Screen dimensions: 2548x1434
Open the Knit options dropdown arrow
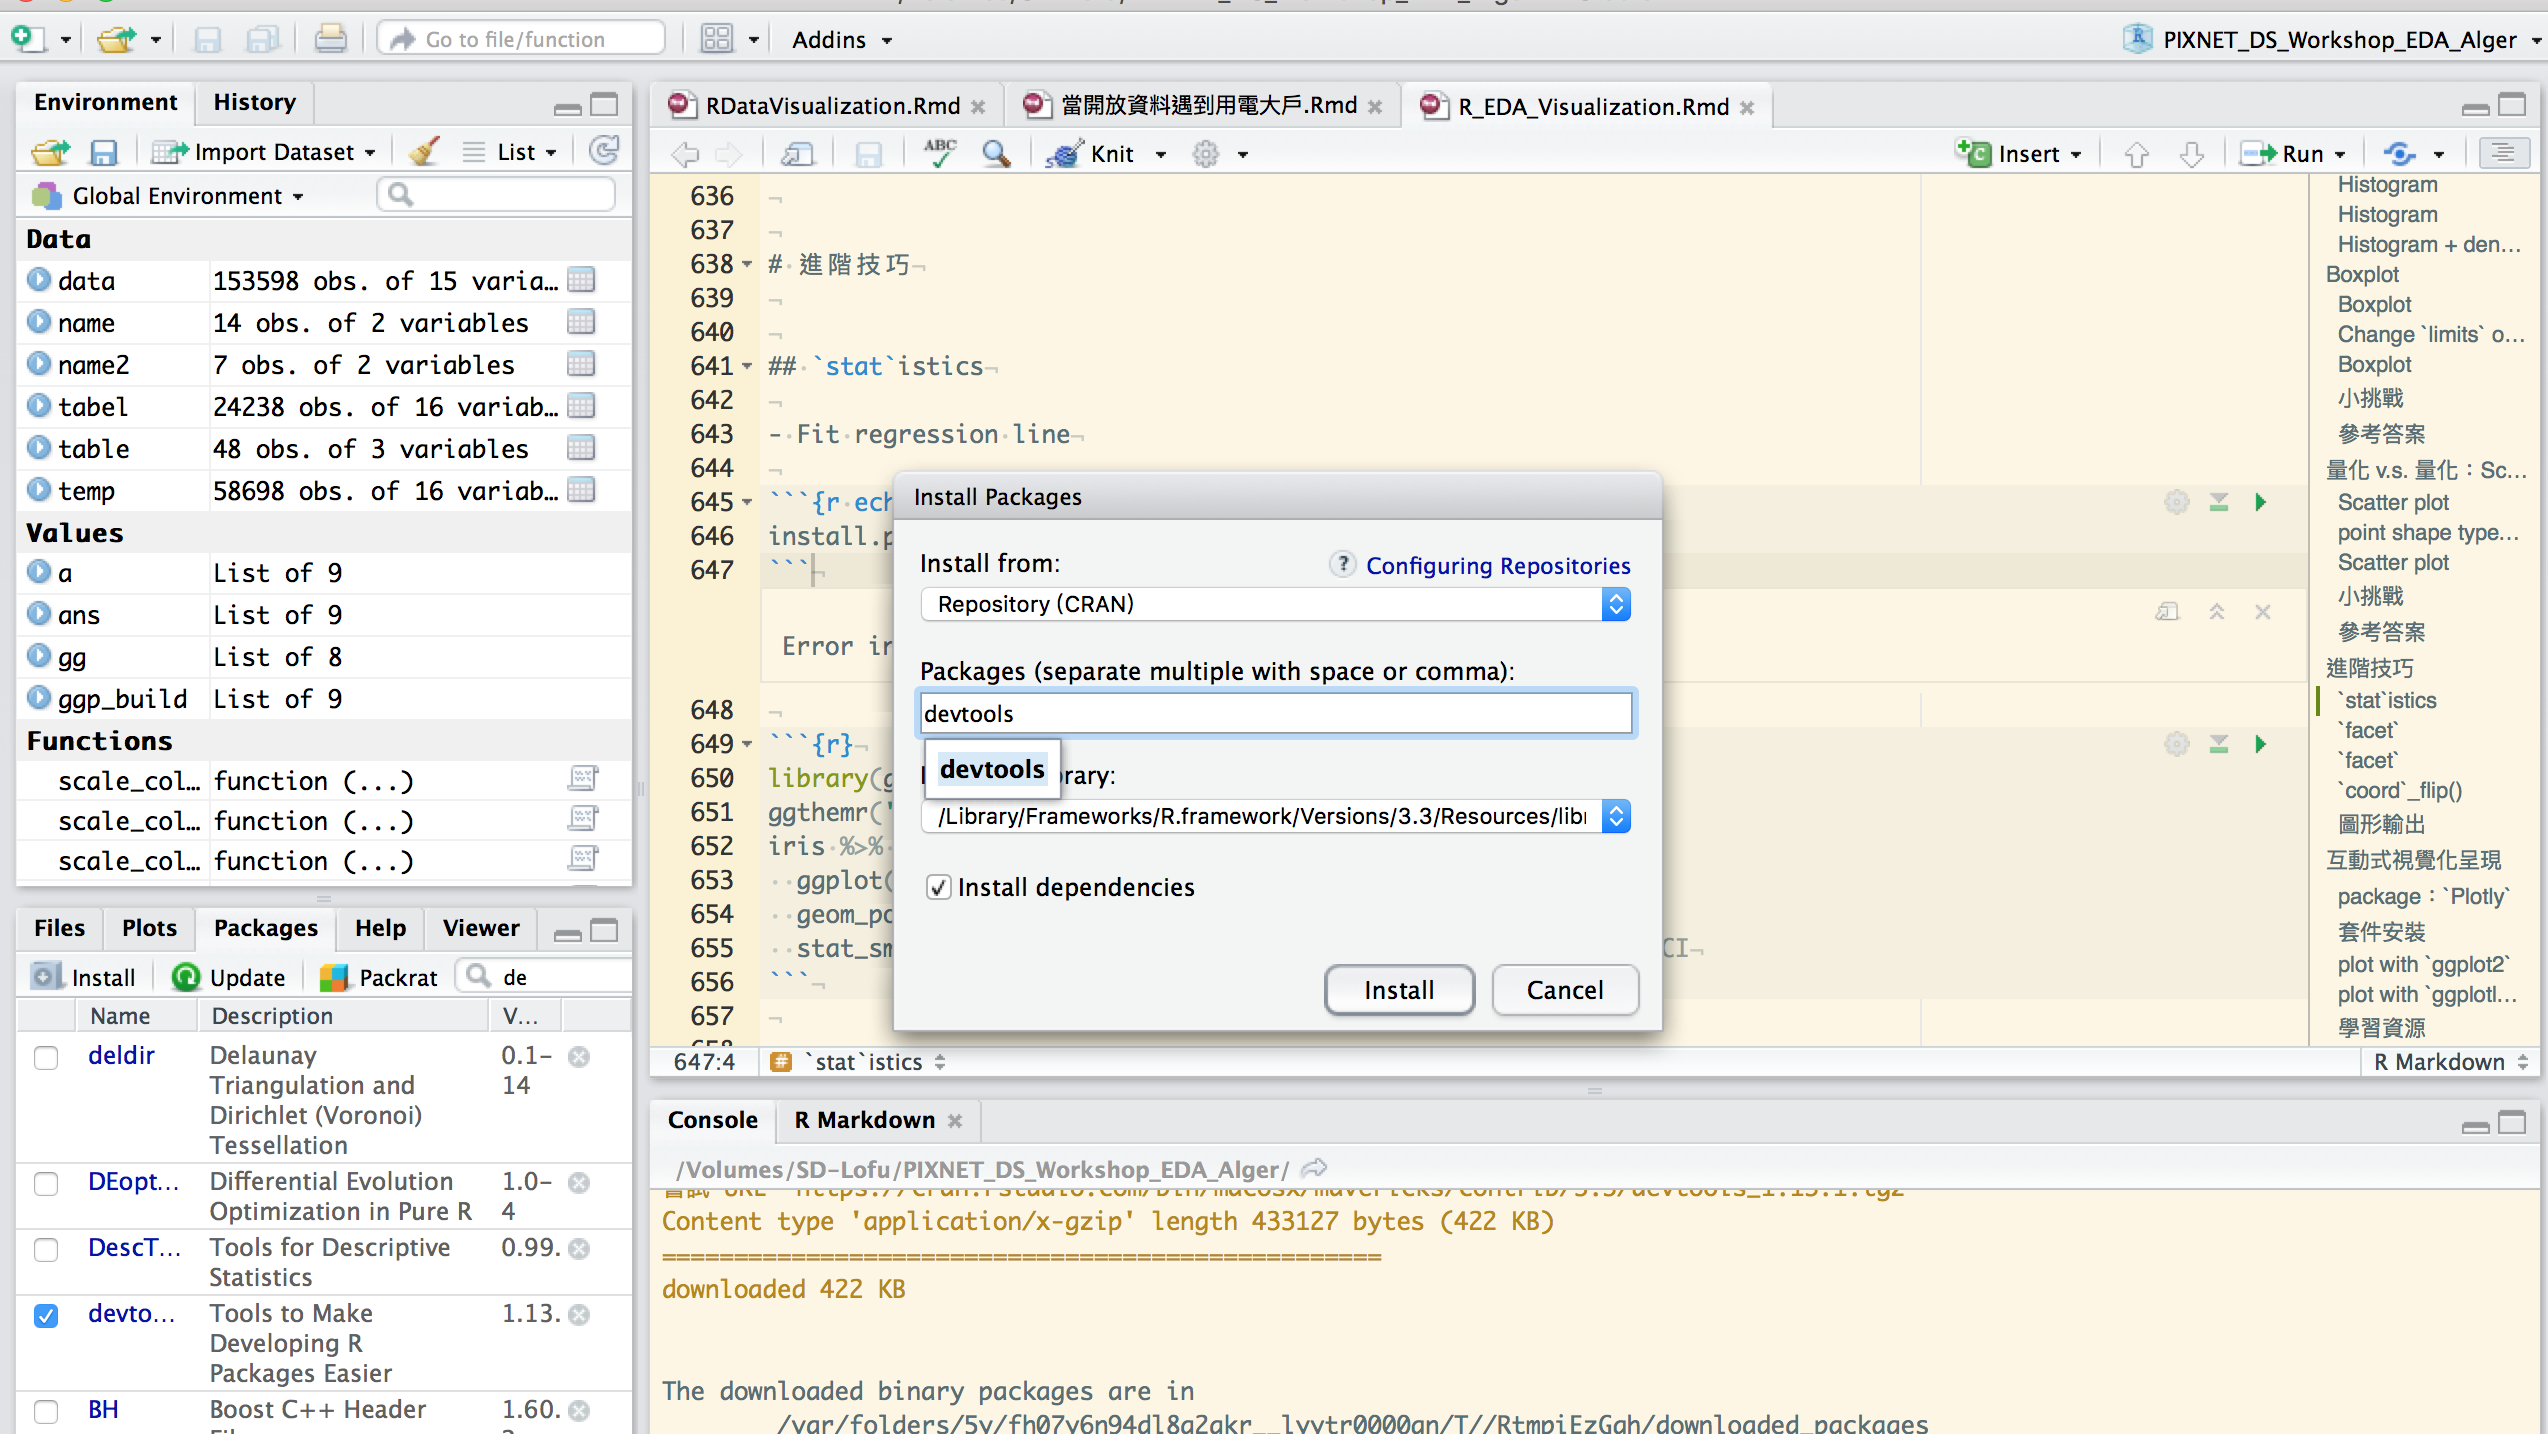click(x=1161, y=154)
